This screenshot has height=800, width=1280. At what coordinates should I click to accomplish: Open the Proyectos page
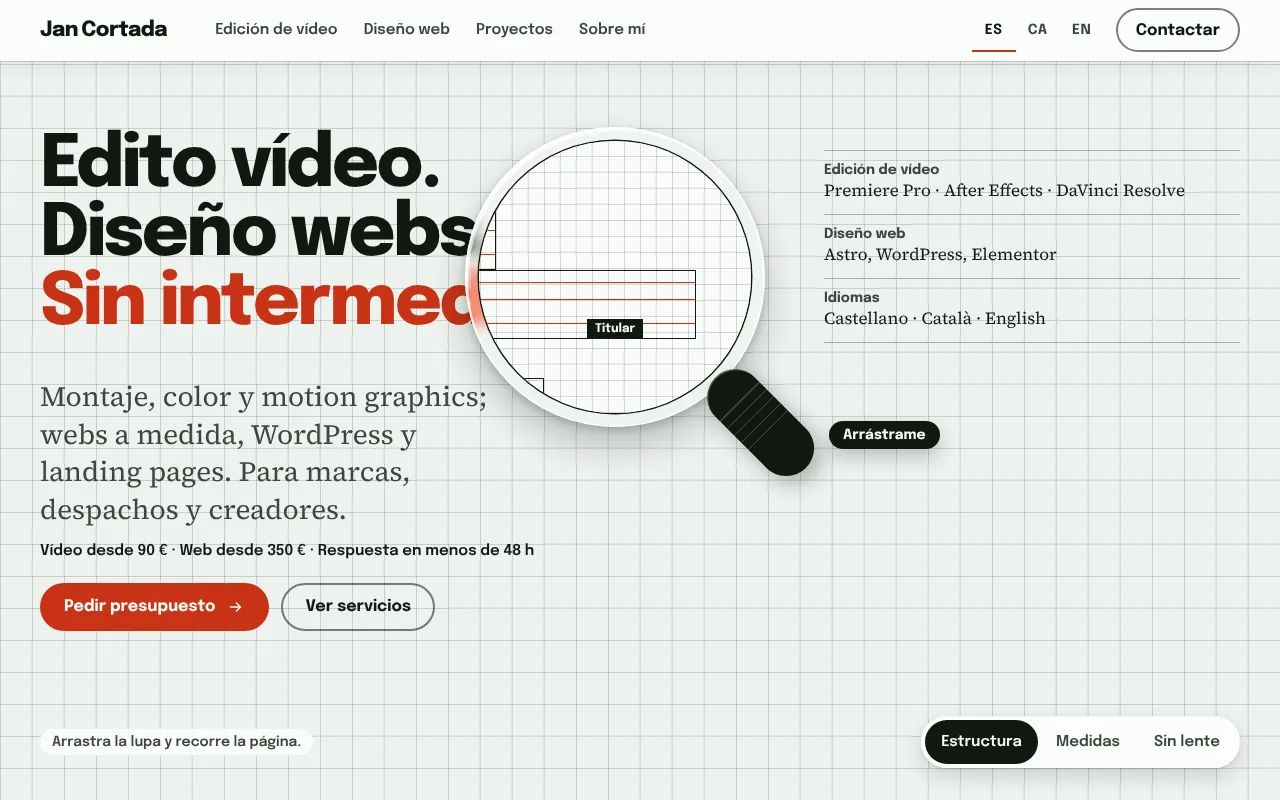tap(514, 29)
